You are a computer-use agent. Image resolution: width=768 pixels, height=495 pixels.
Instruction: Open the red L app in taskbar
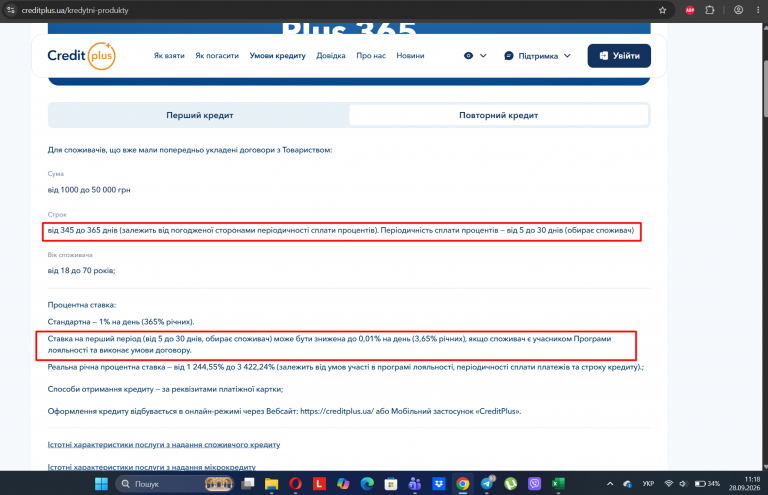pos(319,484)
